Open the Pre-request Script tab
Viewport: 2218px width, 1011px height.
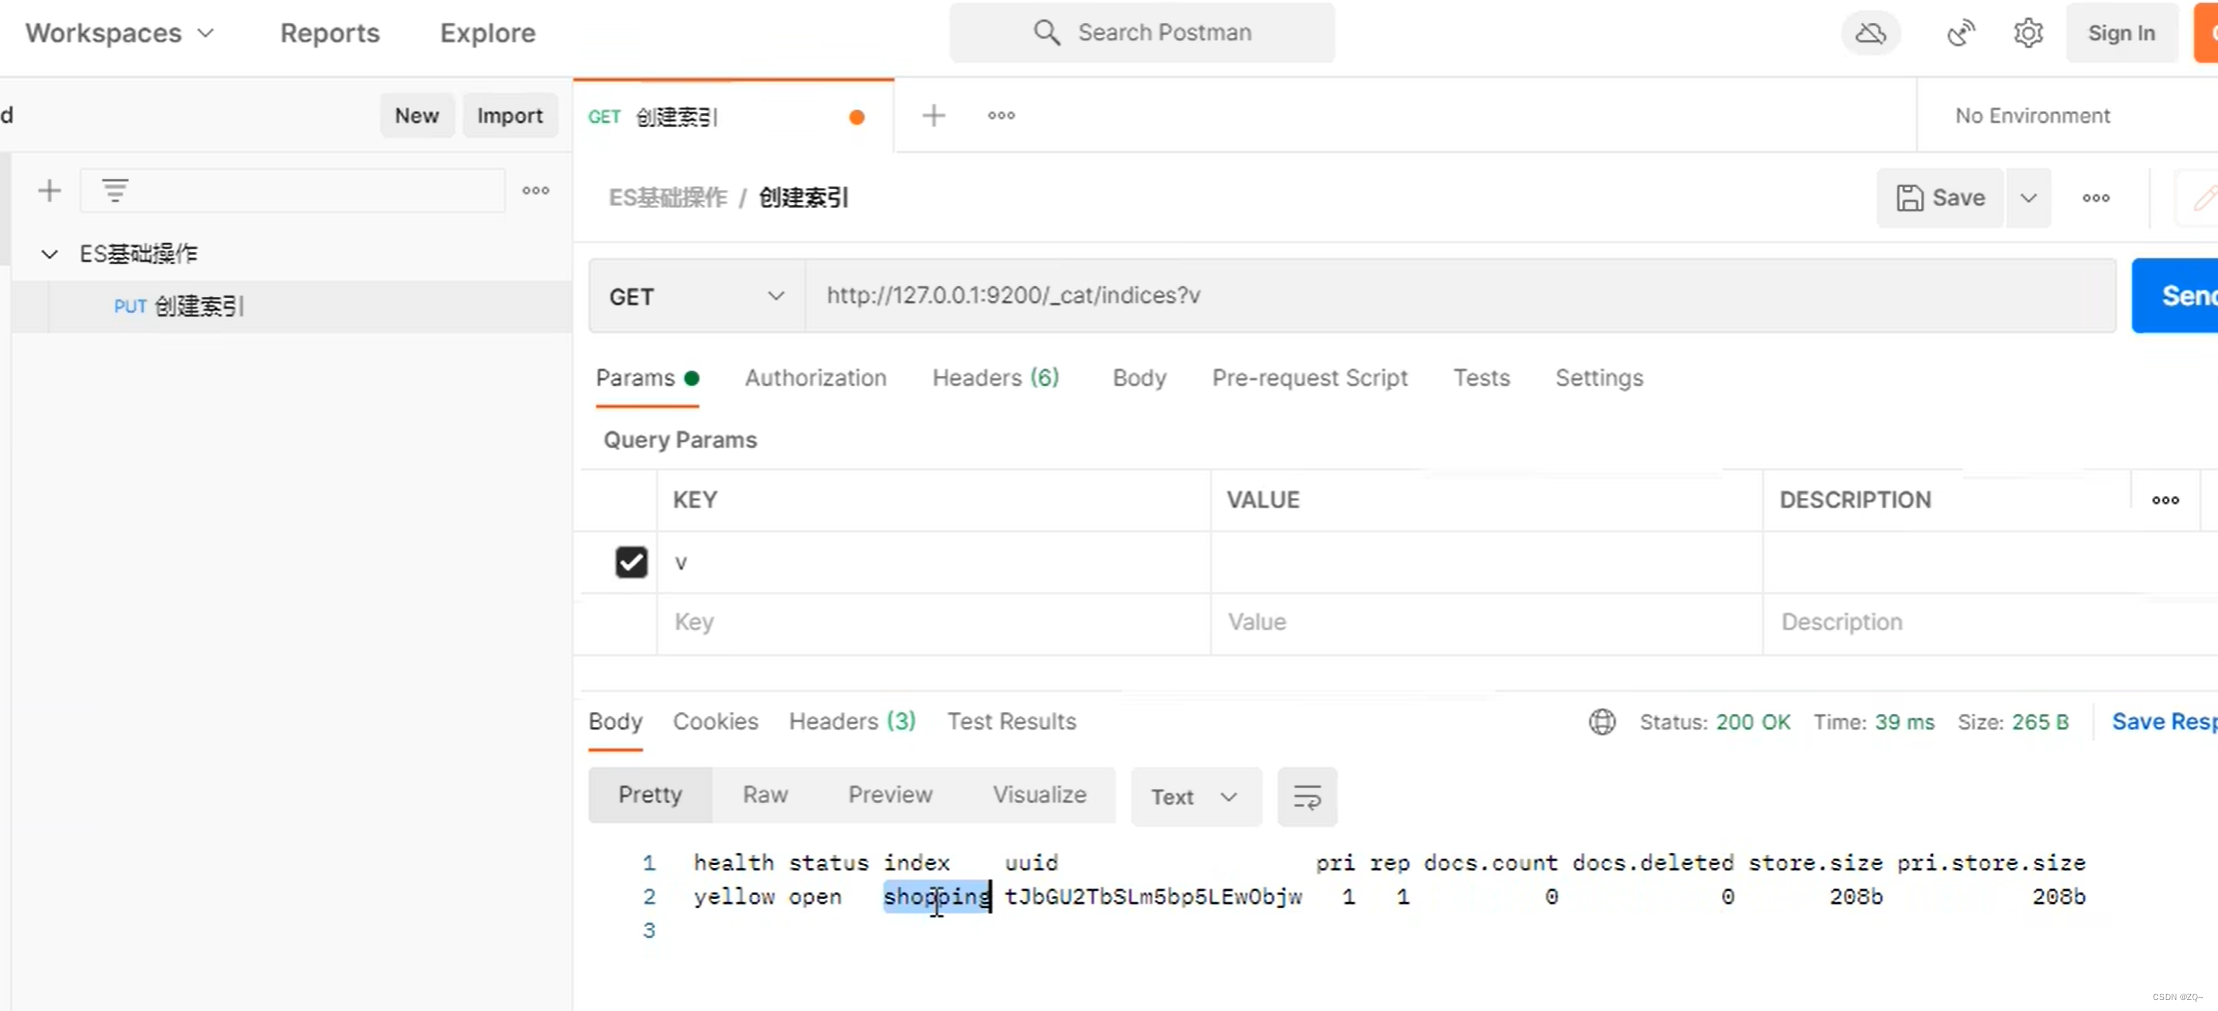(x=1309, y=378)
